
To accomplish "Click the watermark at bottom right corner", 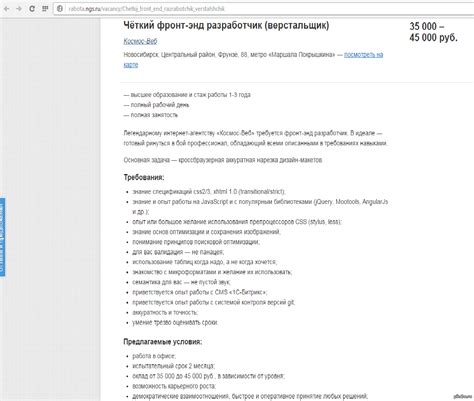I will [x=462, y=396].
